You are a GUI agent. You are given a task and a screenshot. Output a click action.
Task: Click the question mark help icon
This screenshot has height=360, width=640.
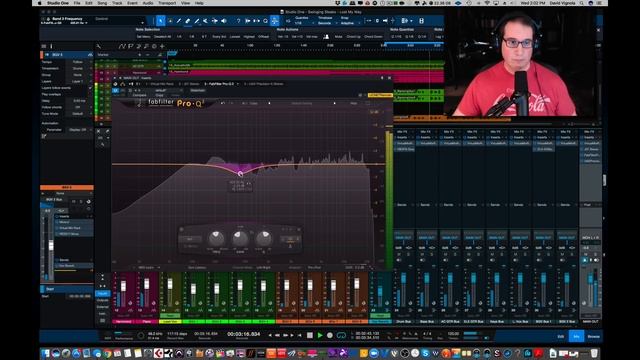[239, 20]
